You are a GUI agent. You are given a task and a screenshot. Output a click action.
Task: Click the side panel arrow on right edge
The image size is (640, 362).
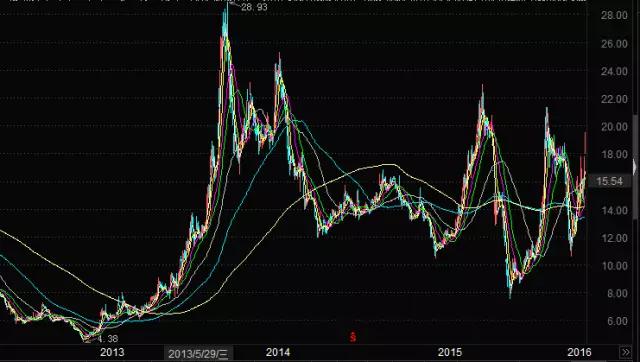click(x=634, y=167)
